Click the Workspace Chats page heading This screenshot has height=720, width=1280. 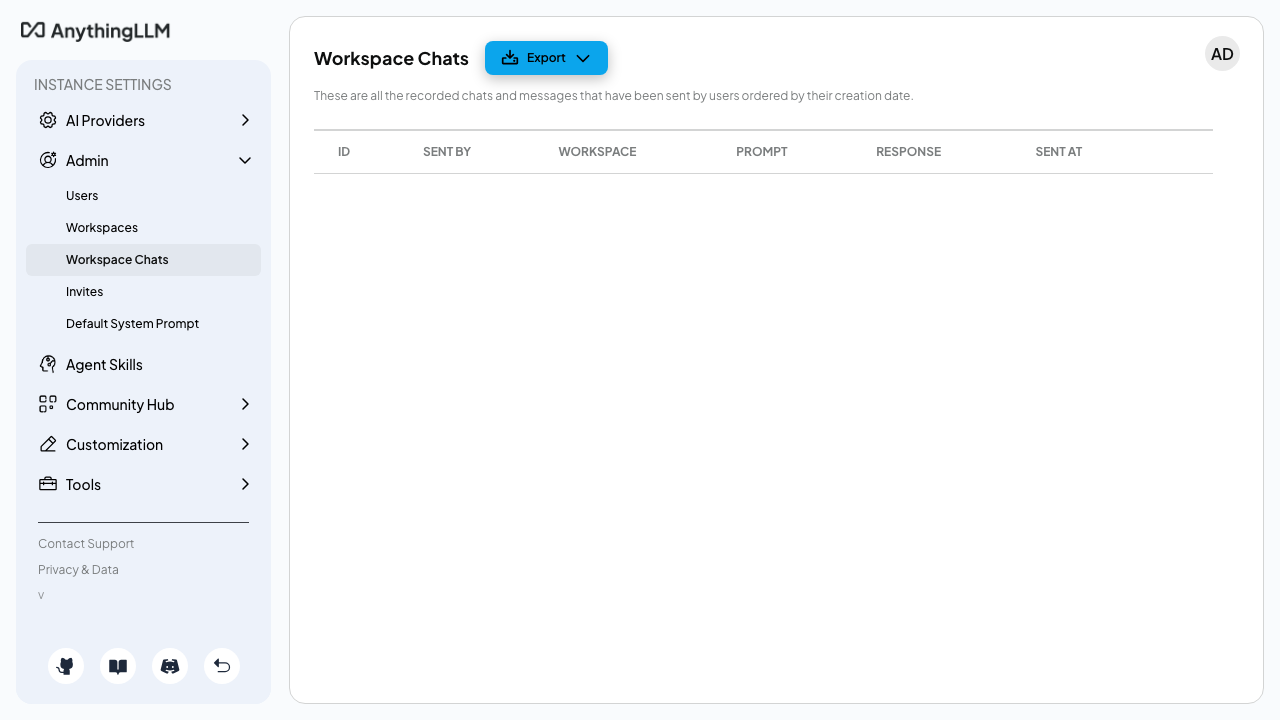(x=391, y=58)
